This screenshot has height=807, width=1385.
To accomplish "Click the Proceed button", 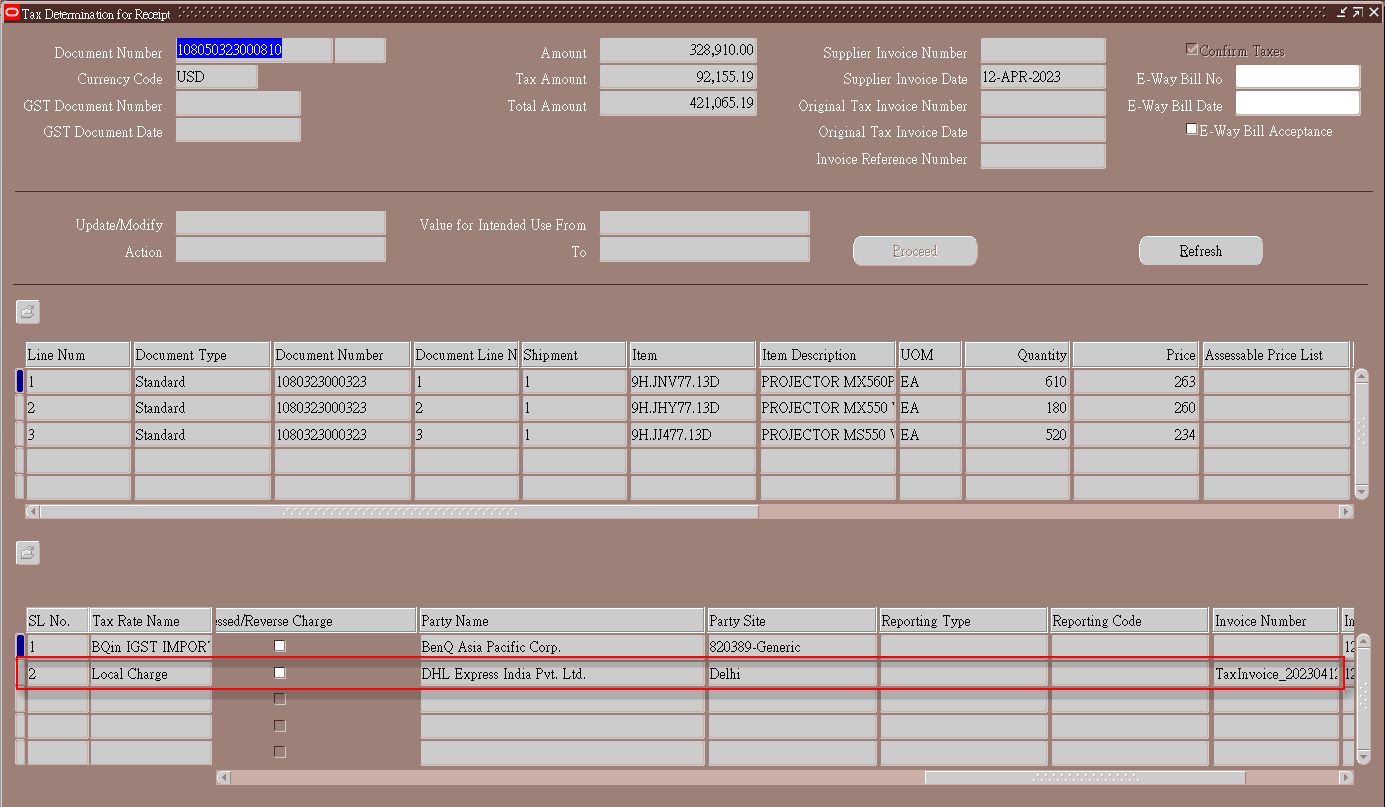I will click(x=913, y=251).
